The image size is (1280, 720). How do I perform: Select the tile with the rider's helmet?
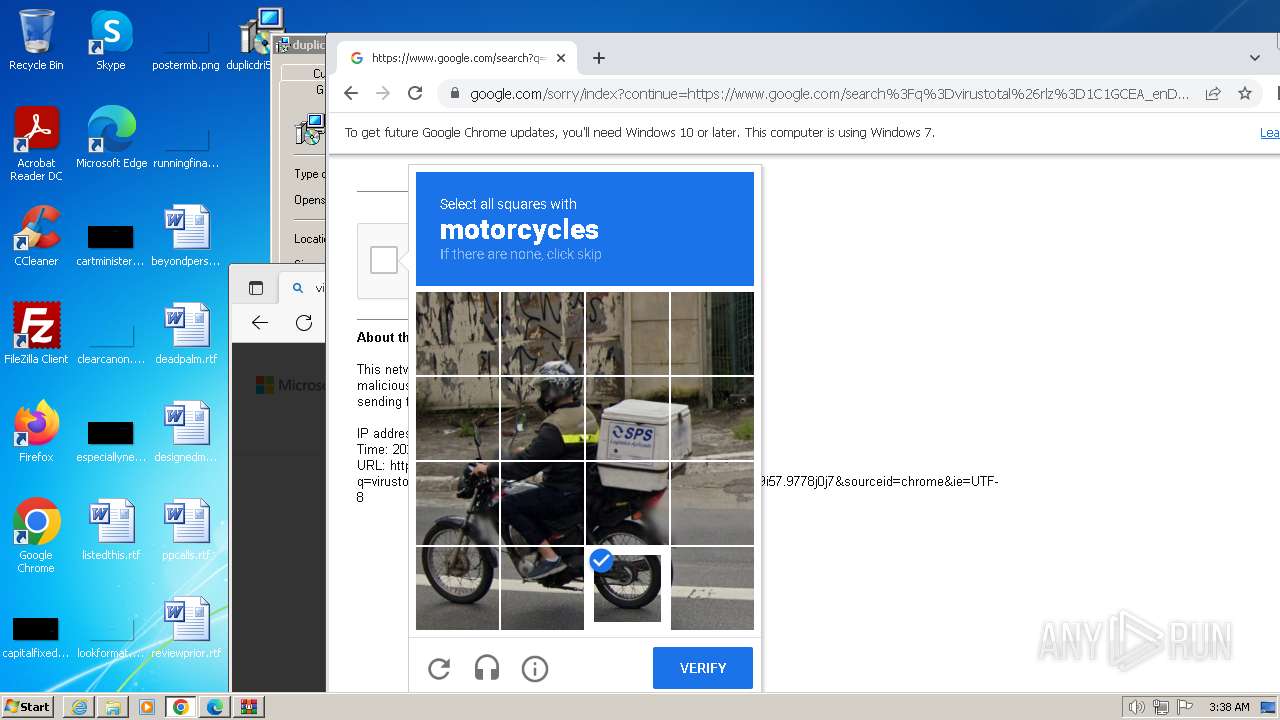(542, 418)
